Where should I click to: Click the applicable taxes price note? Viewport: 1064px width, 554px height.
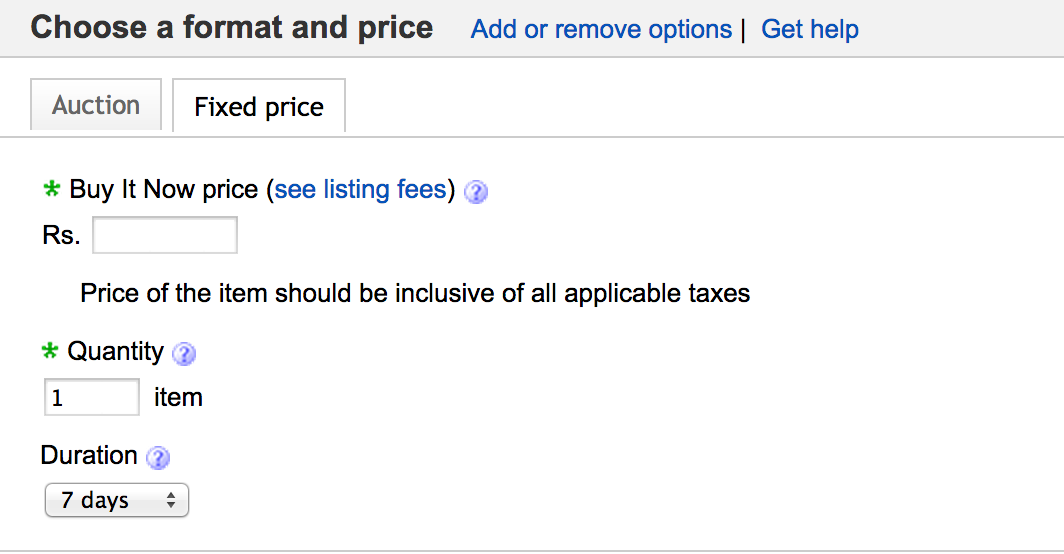[x=415, y=293]
